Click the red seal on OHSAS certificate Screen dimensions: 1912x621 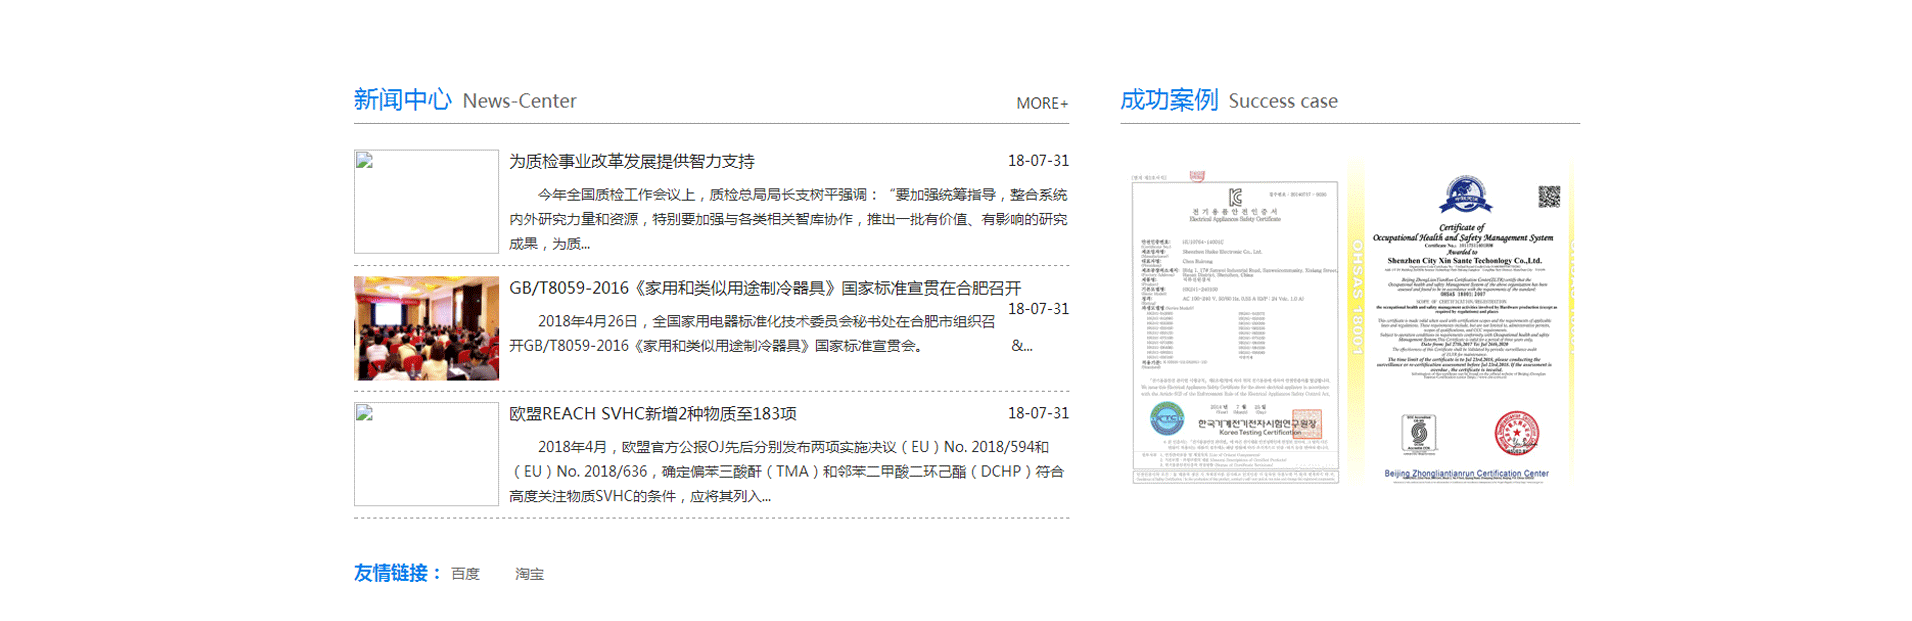coord(1516,433)
